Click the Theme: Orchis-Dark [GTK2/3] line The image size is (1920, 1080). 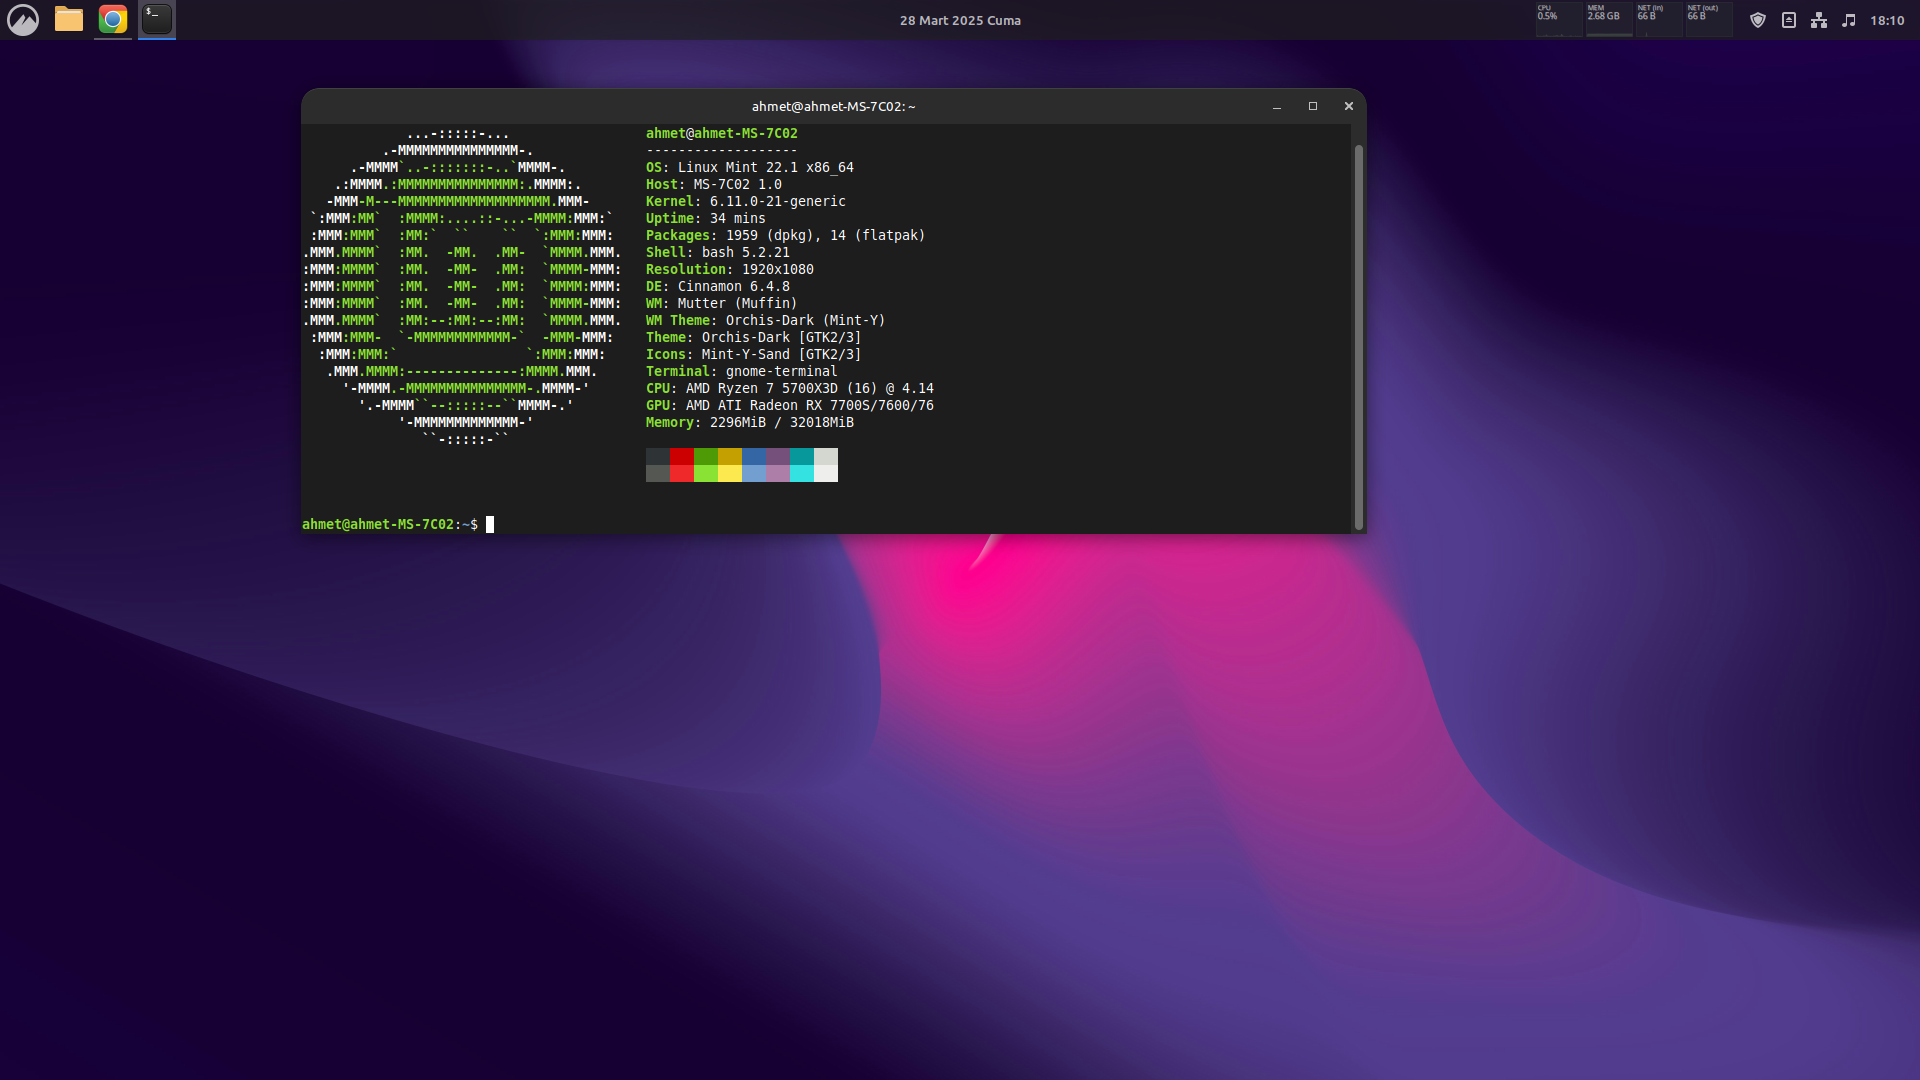click(x=754, y=337)
